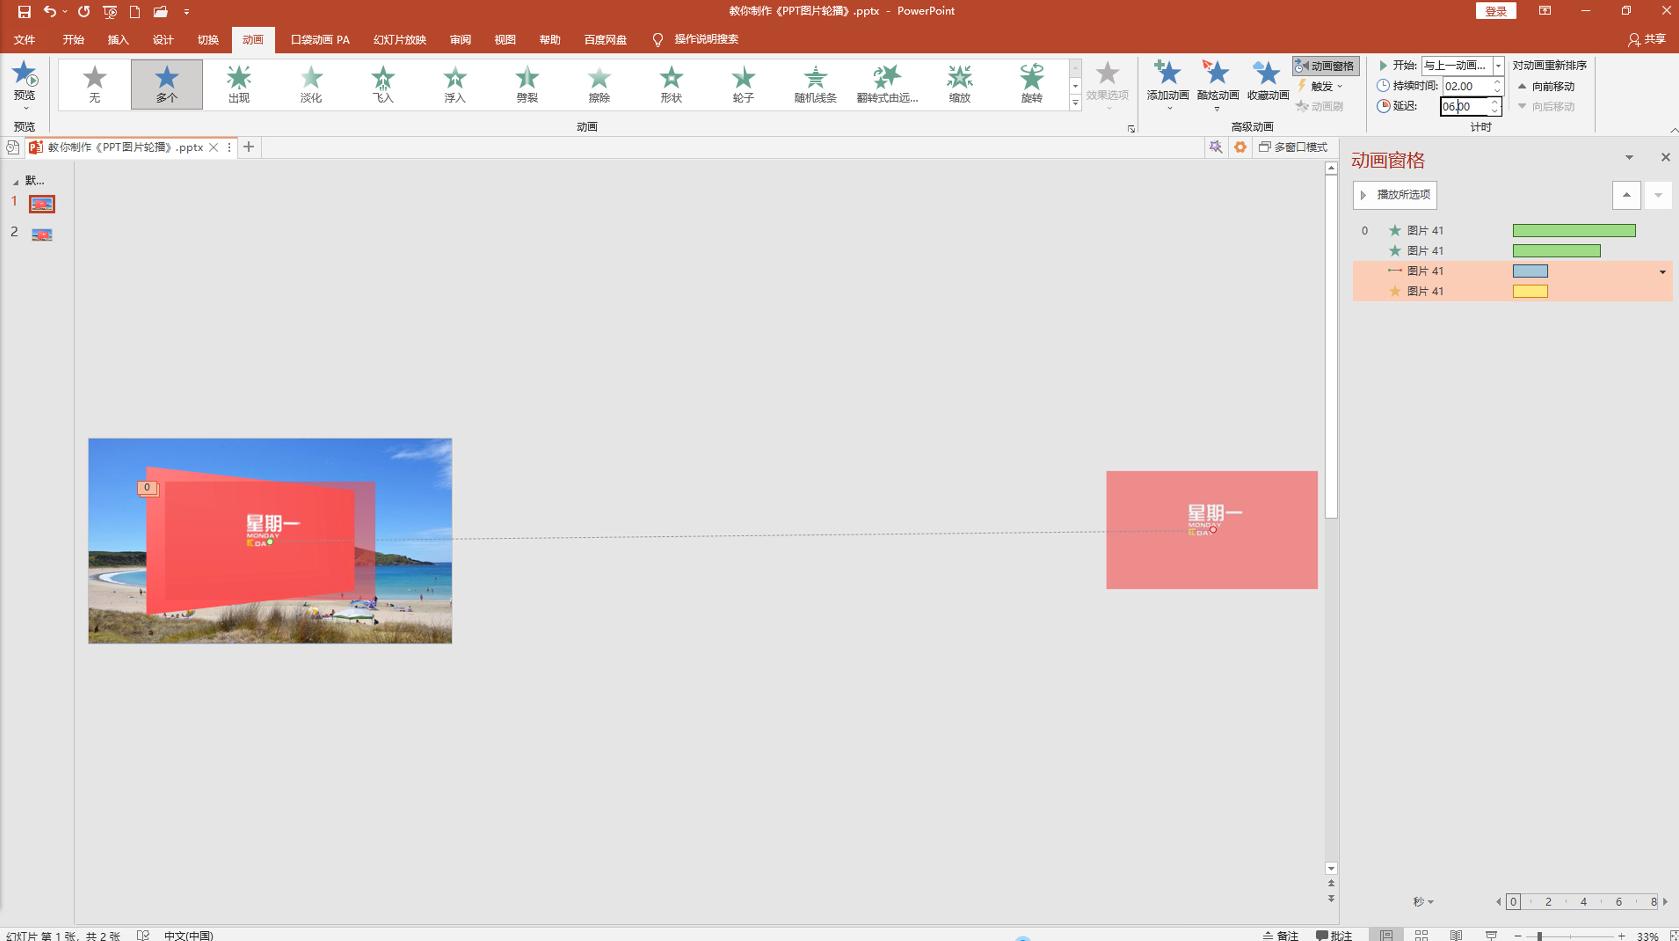Choose the 缩放 (Zoom) animation

pos(960,84)
